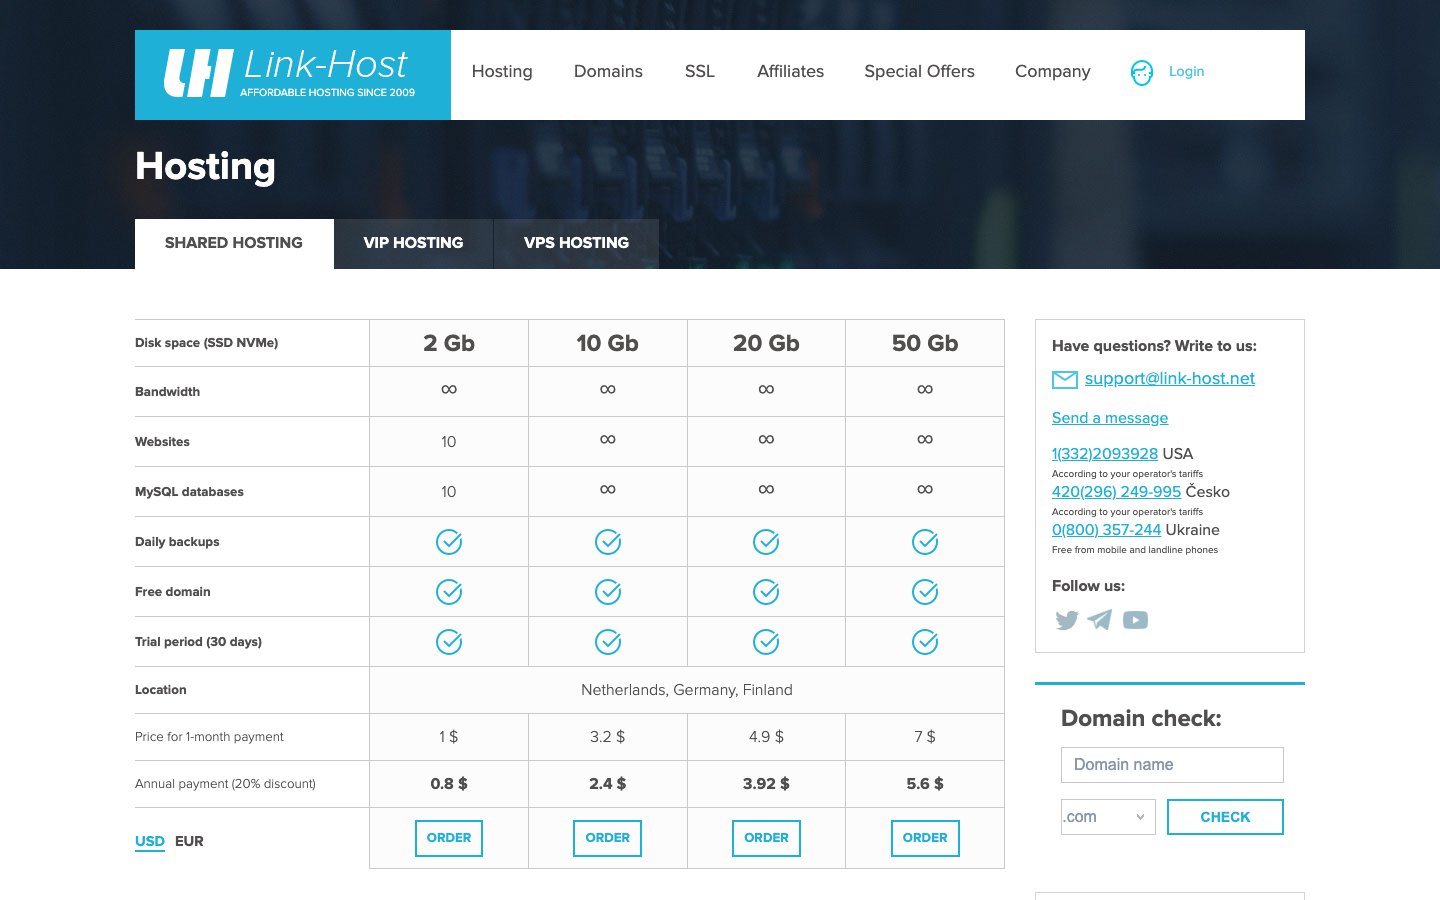
Task: Click the Send a message link
Action: pyautogui.click(x=1110, y=418)
